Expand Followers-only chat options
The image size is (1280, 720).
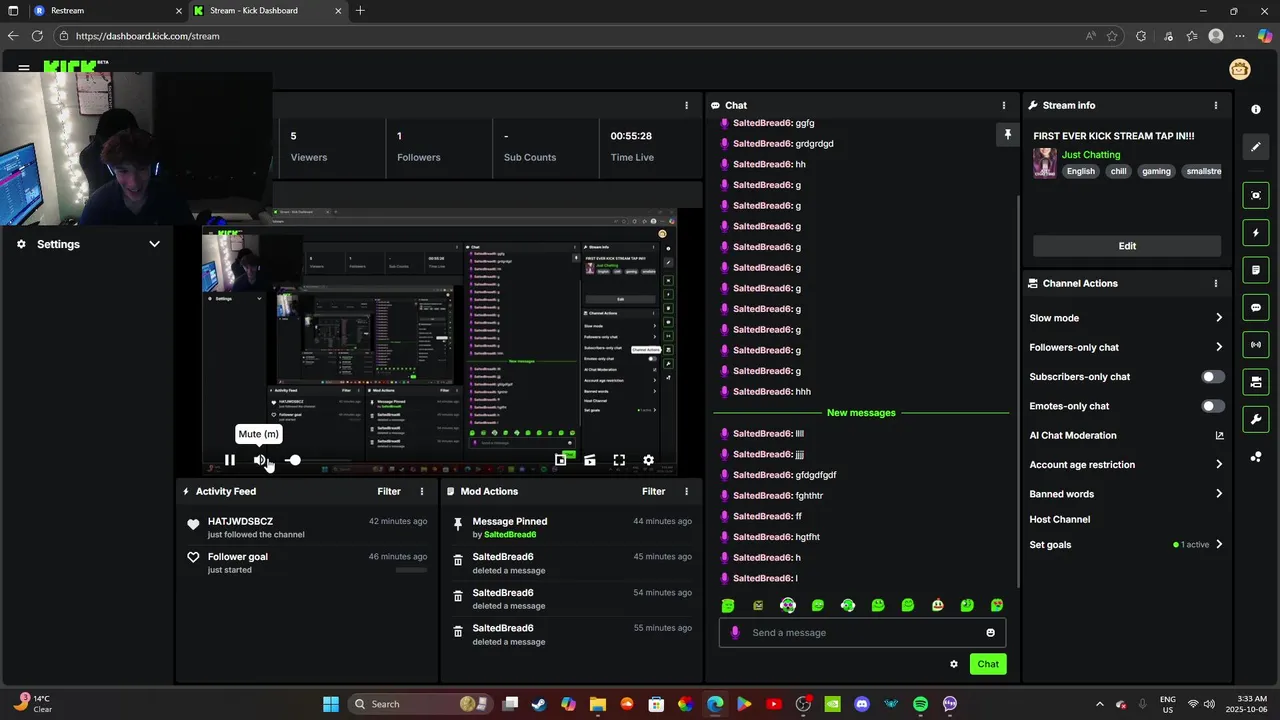coord(1219,347)
